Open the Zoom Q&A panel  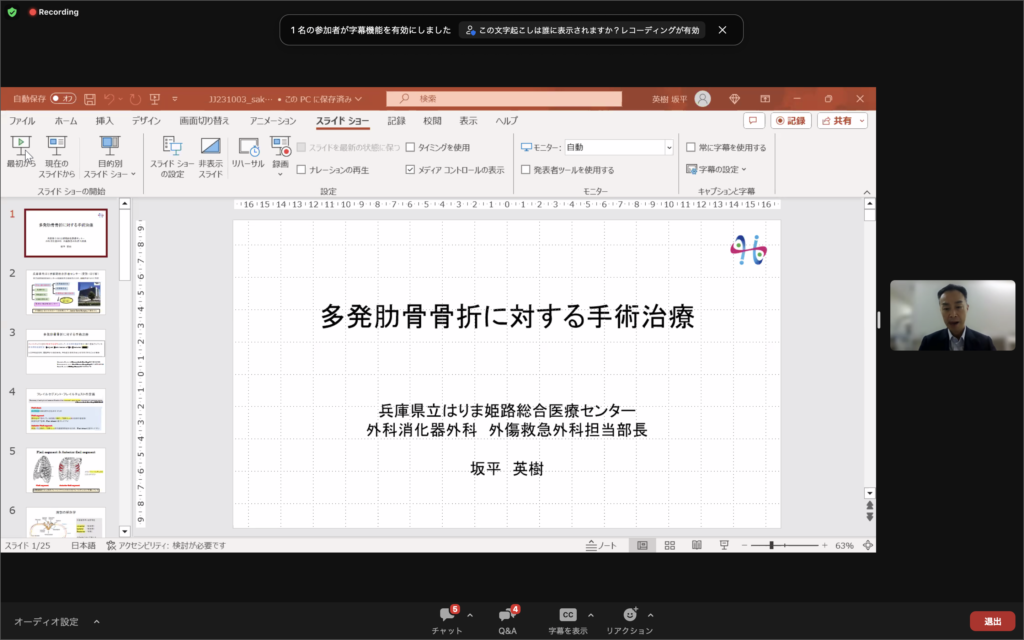(x=507, y=615)
